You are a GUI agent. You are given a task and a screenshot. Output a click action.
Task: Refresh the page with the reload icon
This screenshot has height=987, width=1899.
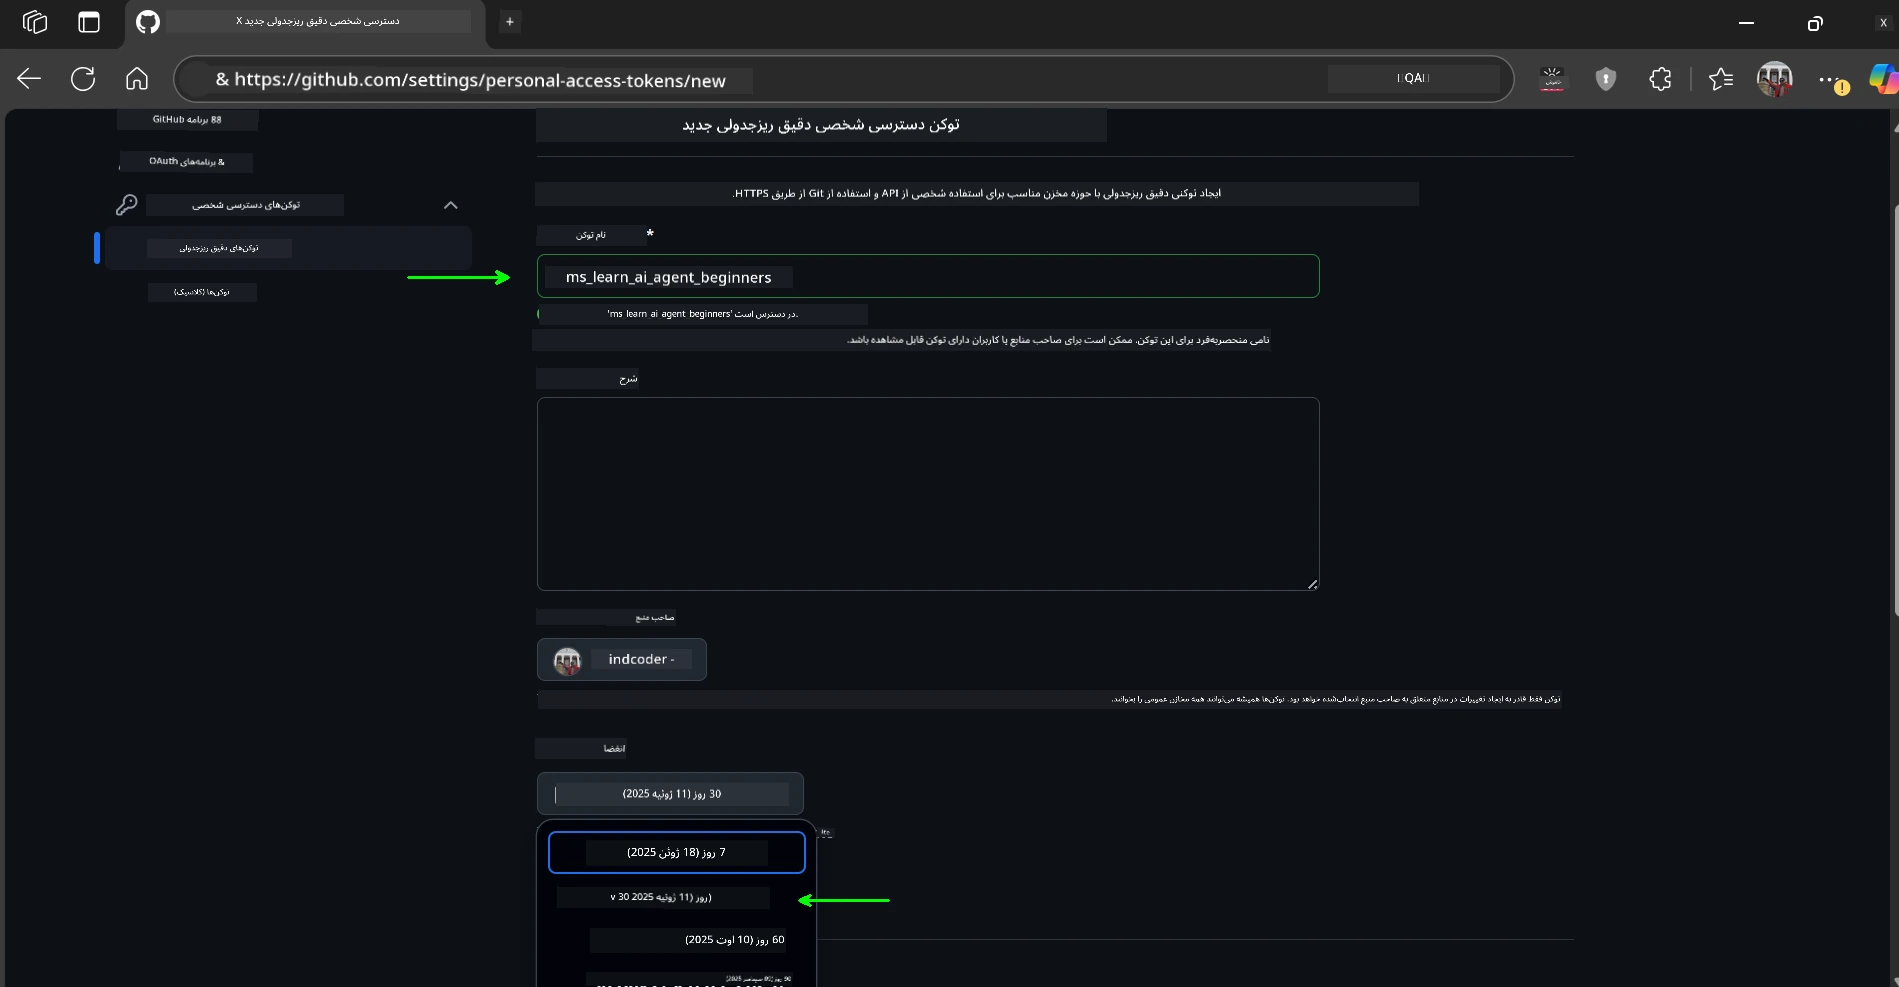83,79
